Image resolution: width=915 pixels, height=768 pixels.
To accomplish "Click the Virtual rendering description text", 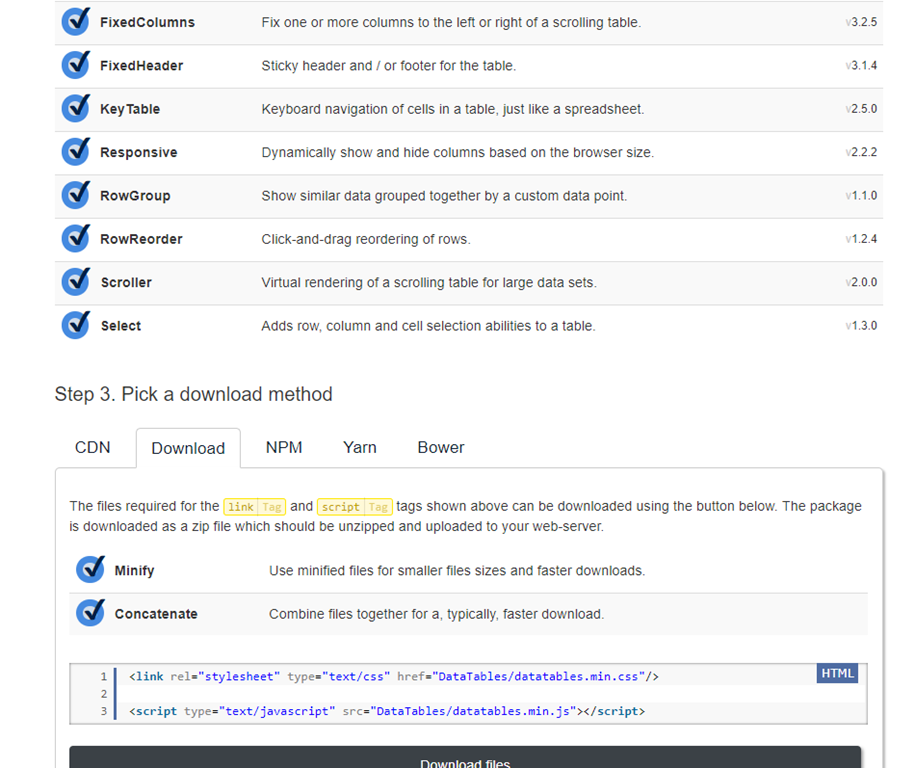I will click(x=429, y=282).
